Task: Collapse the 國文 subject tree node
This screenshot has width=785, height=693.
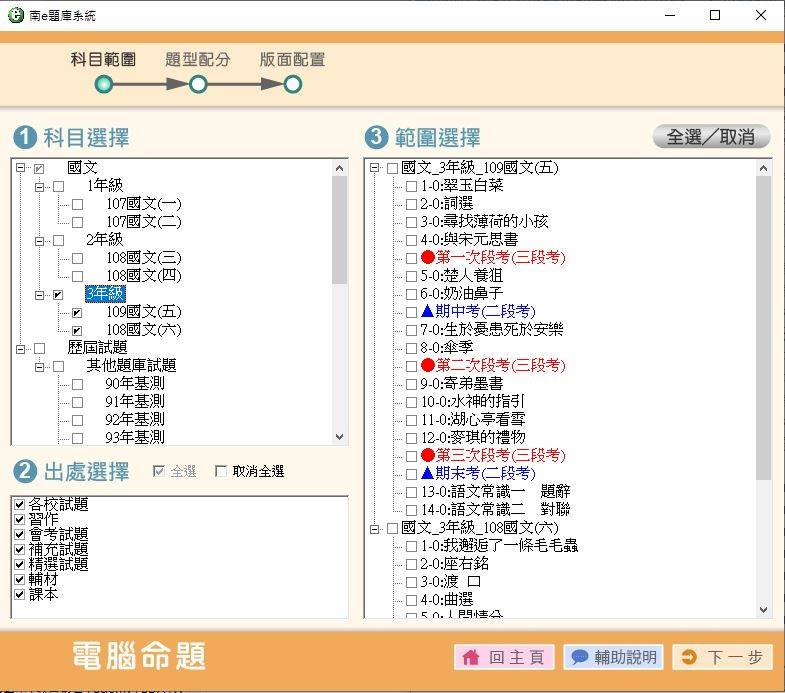Action: coord(21,168)
